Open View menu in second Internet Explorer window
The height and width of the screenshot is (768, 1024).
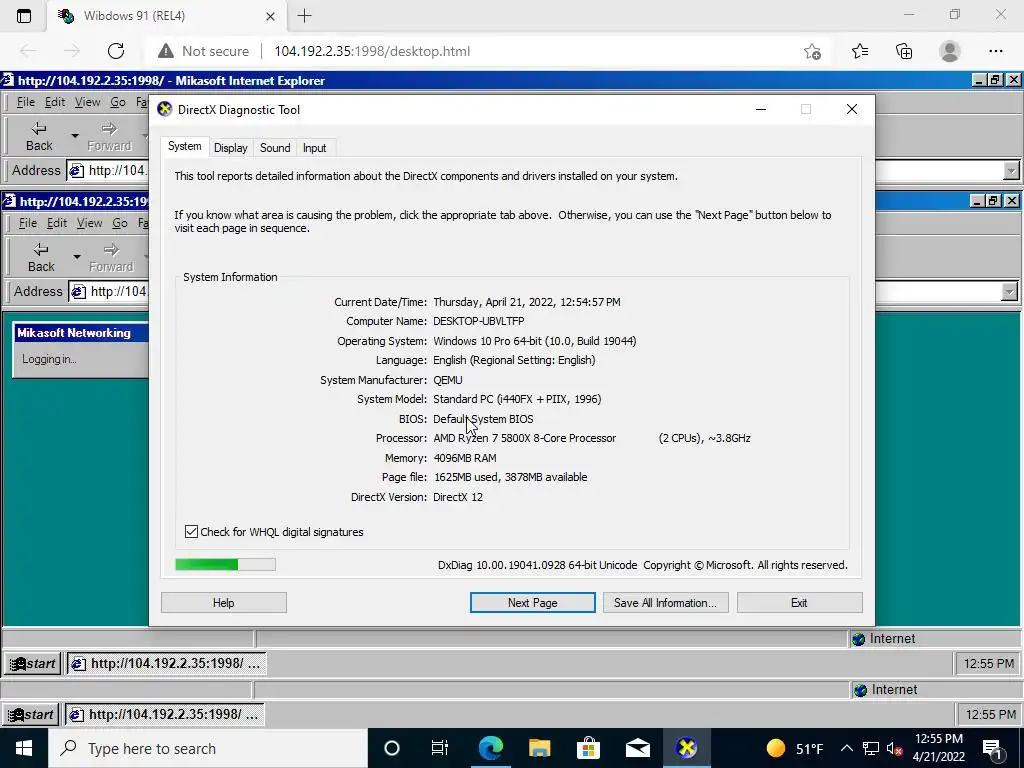[89, 223]
